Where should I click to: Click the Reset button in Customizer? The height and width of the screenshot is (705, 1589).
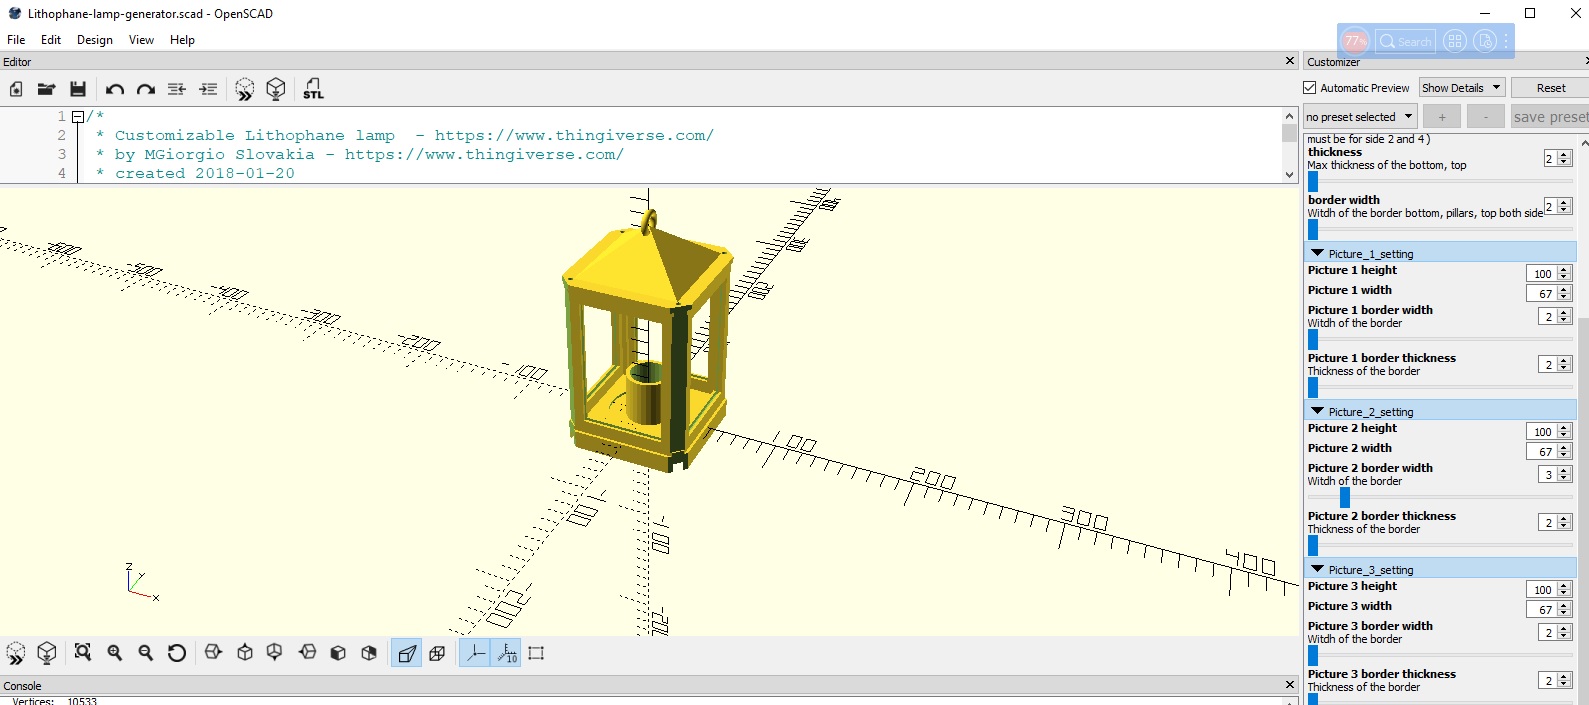pos(1550,88)
